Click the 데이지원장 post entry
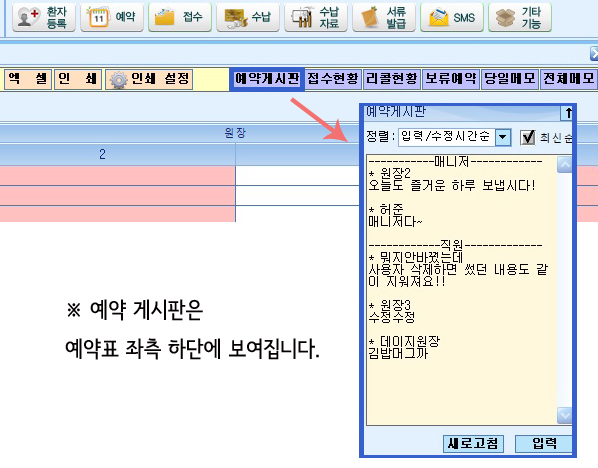Image resolution: width=598 pixels, height=468 pixels. coord(404,347)
